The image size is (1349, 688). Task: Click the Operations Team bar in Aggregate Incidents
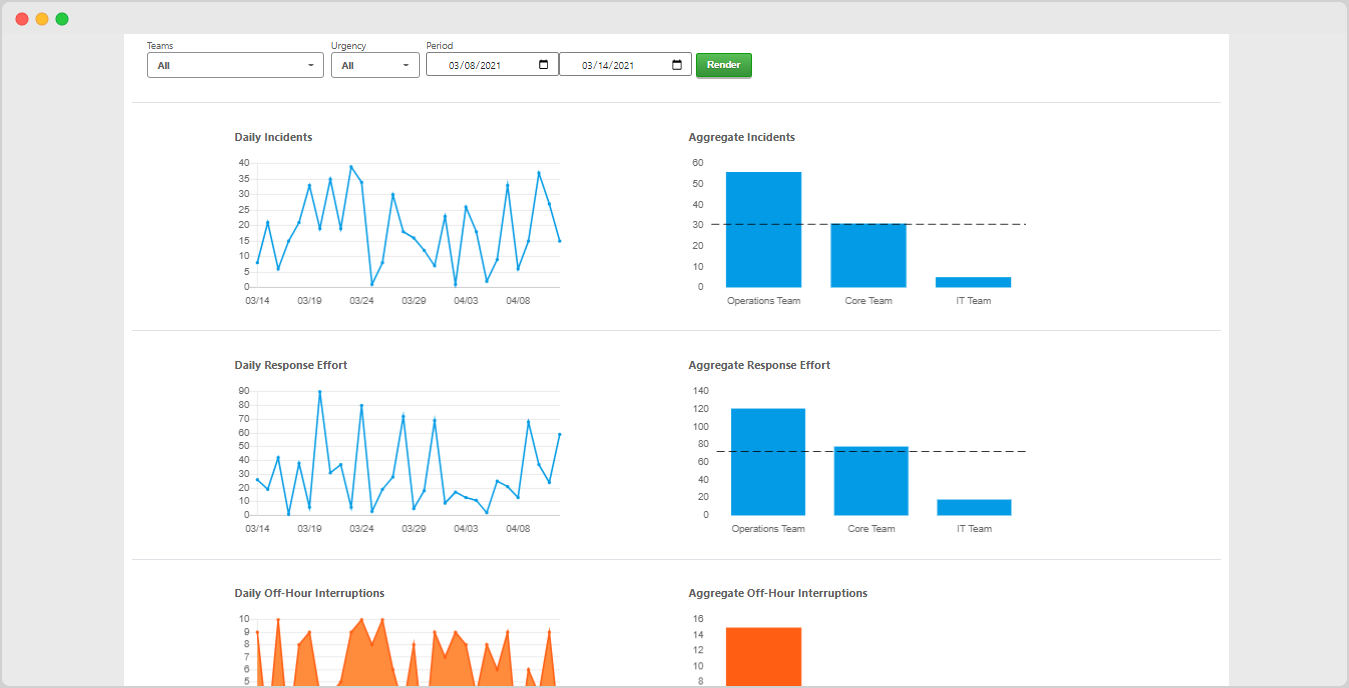pyautogui.click(x=764, y=230)
